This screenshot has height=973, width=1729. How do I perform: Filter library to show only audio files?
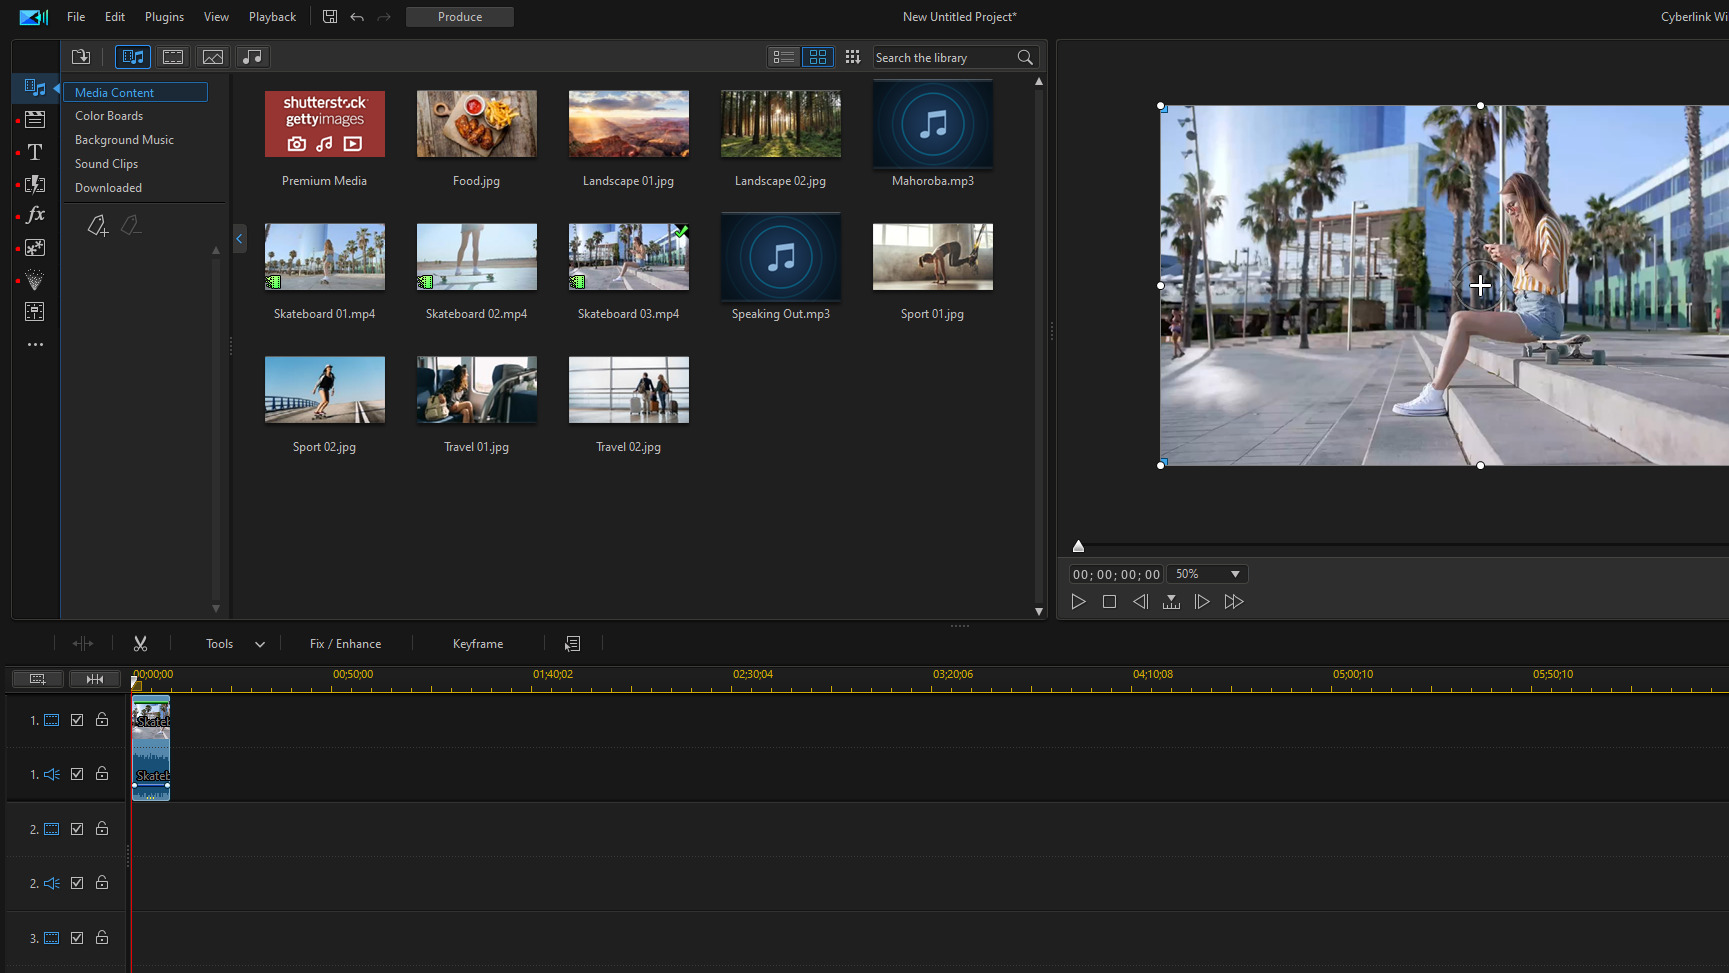252,57
